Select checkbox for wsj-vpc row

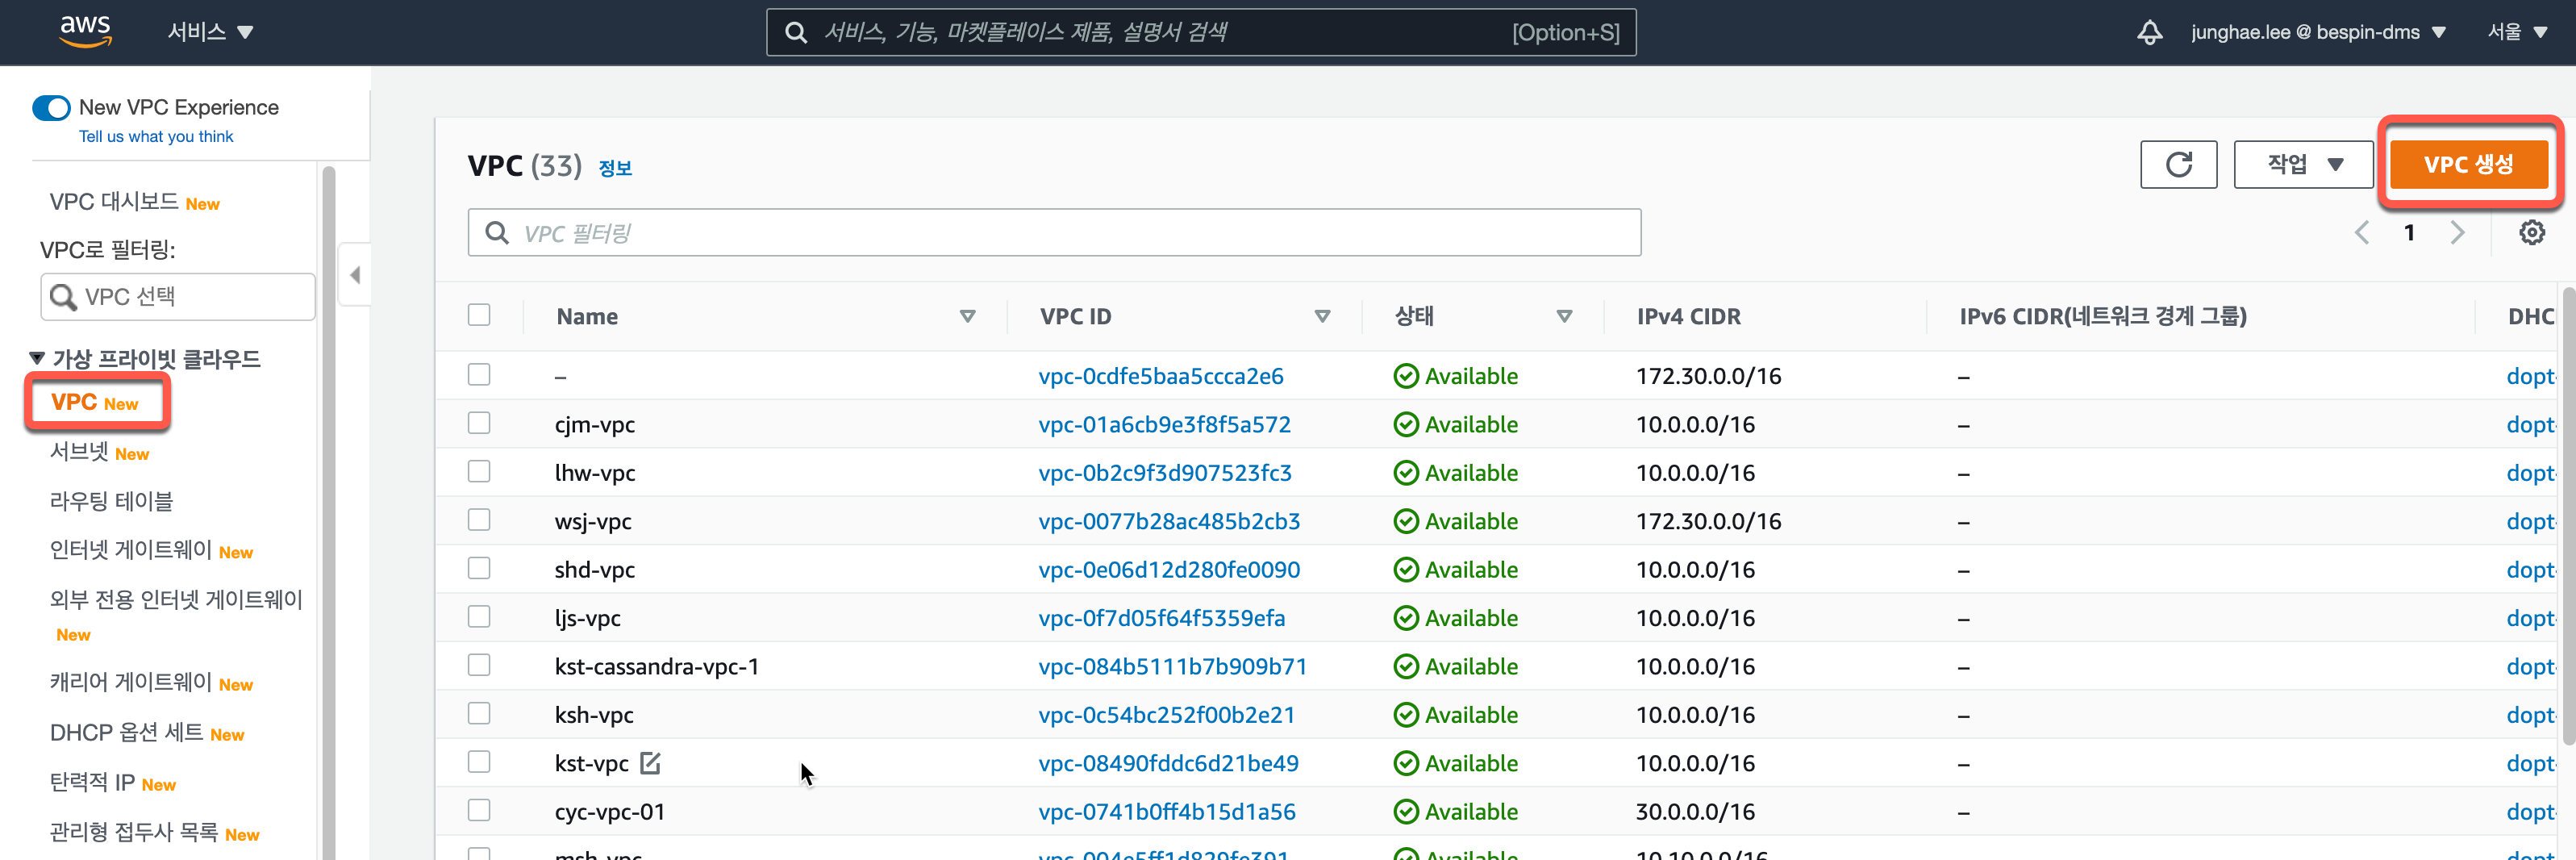479,520
